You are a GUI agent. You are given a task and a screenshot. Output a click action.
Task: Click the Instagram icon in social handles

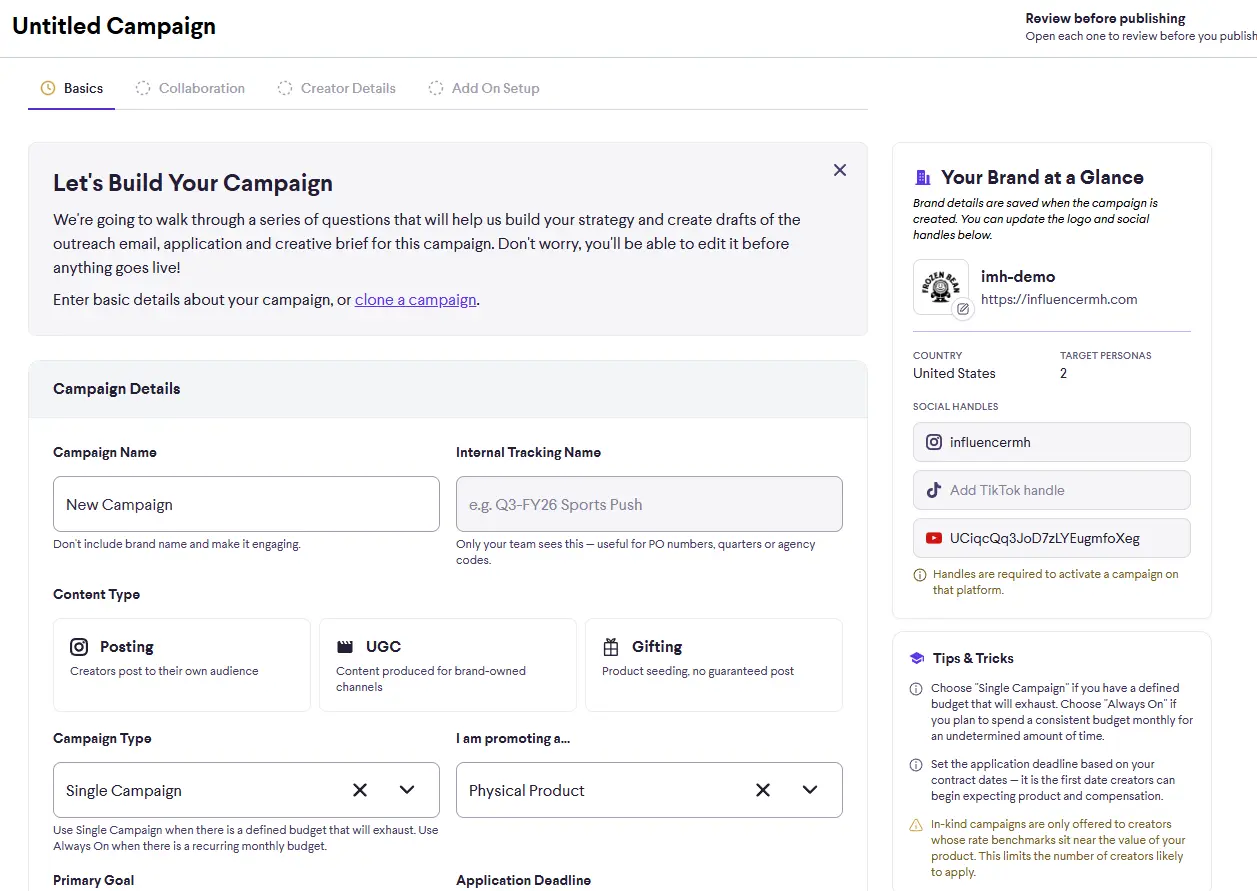(x=934, y=442)
